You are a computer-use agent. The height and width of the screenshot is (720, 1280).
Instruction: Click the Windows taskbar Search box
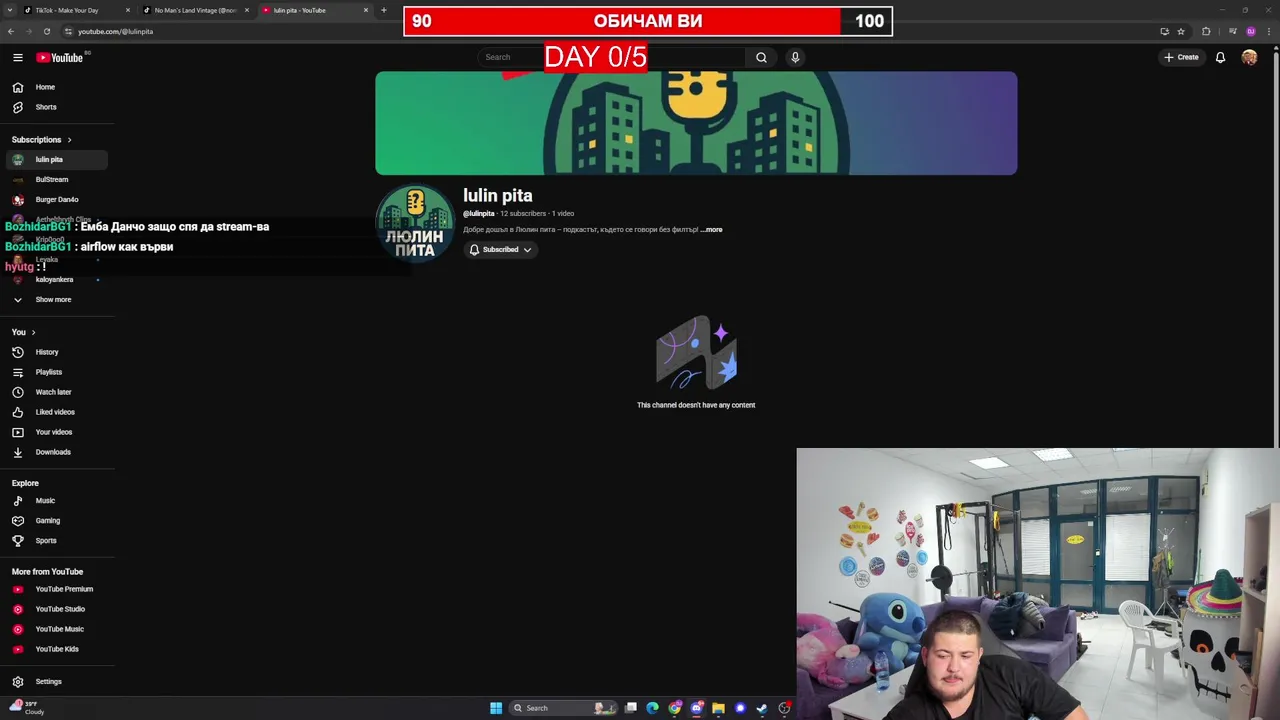click(563, 708)
